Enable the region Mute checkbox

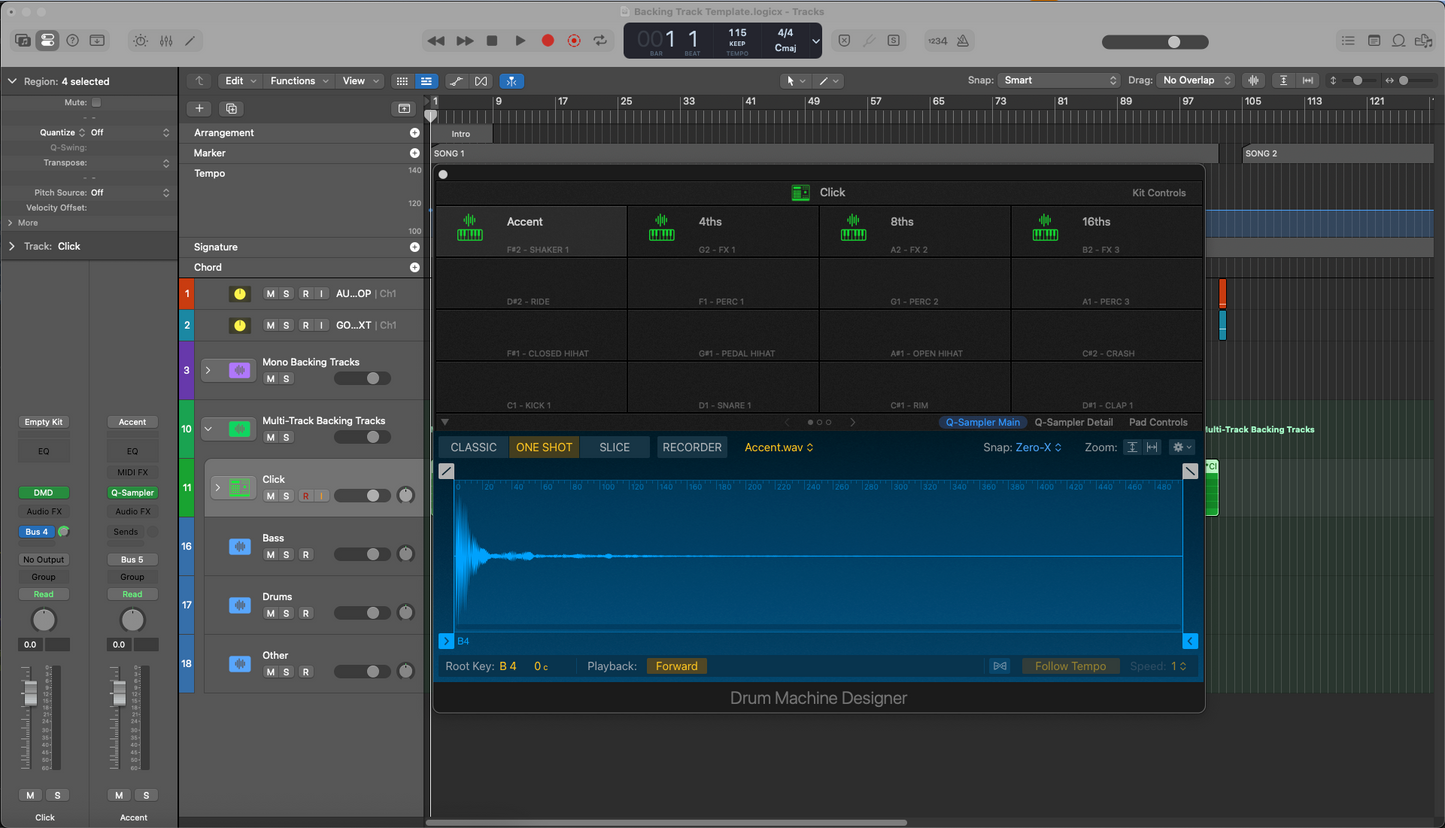pyautogui.click(x=96, y=102)
